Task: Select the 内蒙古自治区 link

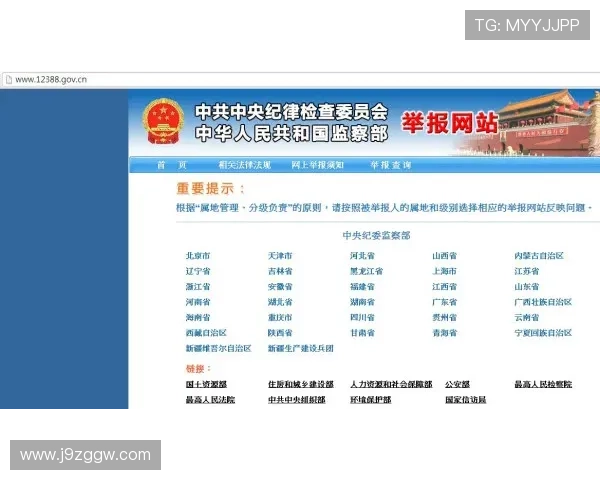Action: point(539,256)
